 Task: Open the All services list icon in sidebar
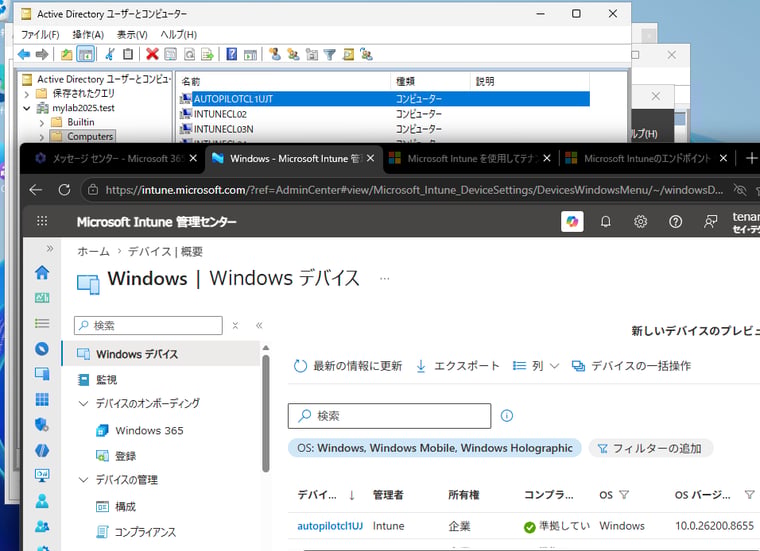(42, 323)
